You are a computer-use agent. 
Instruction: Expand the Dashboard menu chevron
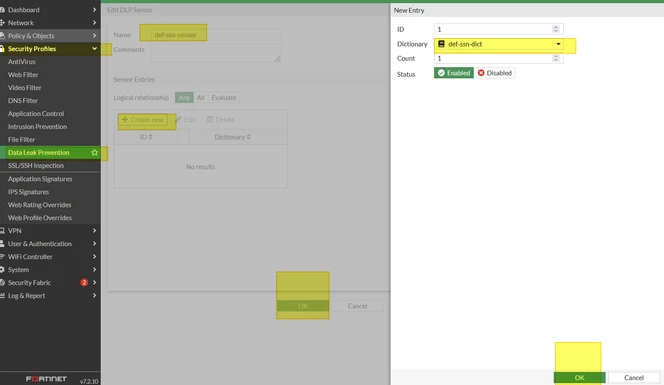94,10
